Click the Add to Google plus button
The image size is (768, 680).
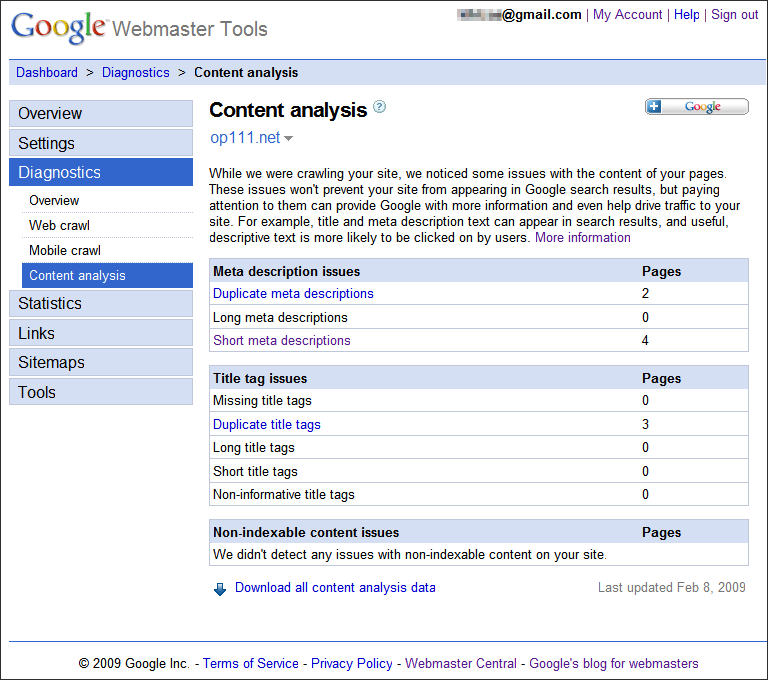click(696, 106)
